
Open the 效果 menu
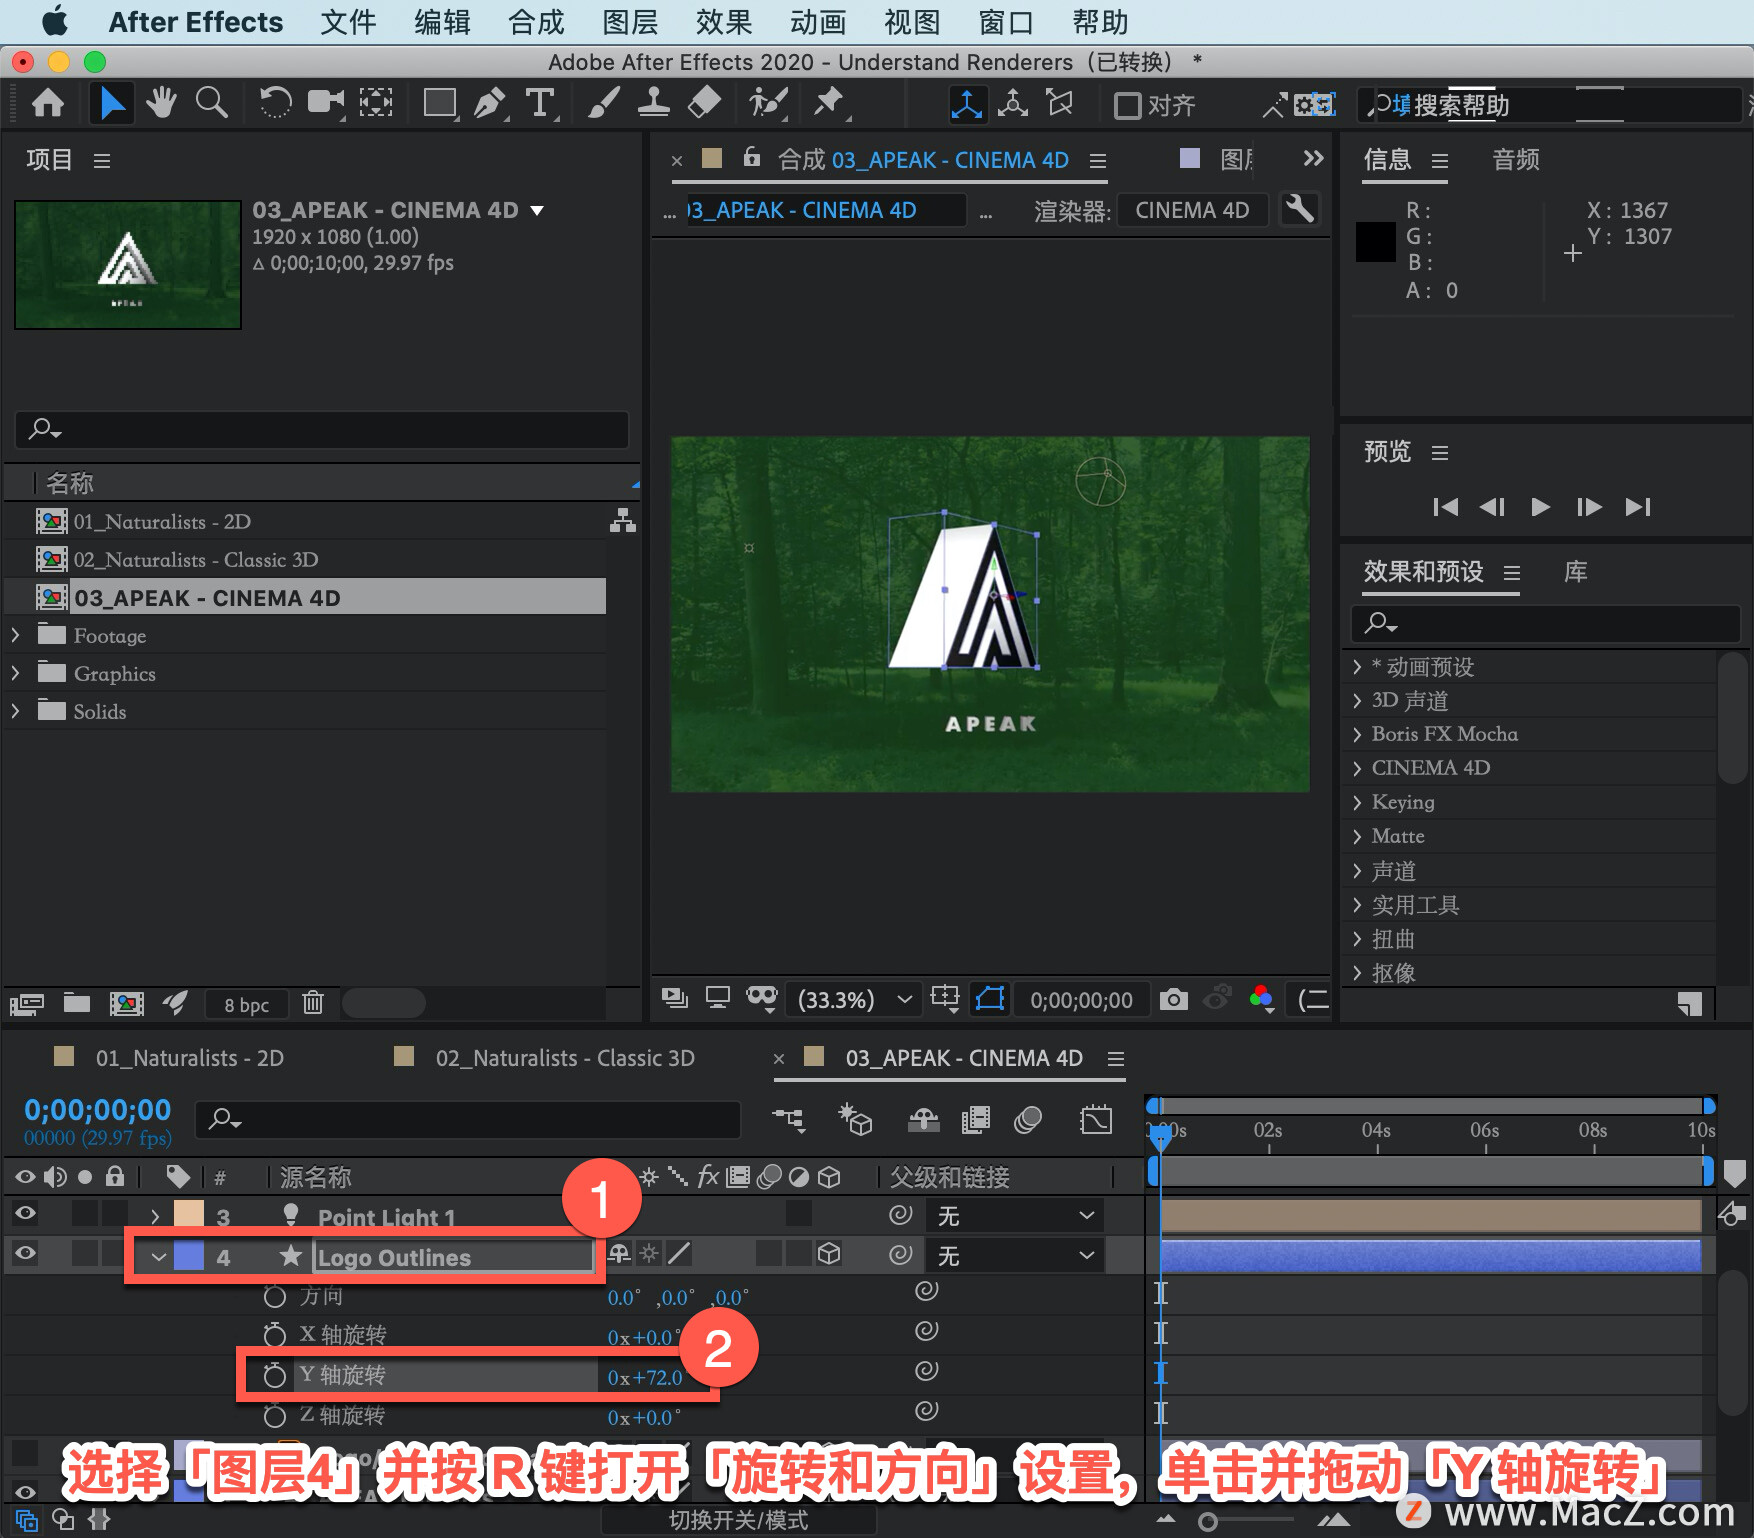[x=724, y=22]
